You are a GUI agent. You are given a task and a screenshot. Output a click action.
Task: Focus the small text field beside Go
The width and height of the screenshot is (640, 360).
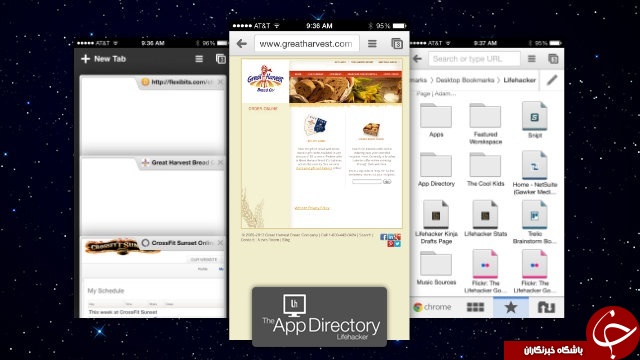click(367, 181)
